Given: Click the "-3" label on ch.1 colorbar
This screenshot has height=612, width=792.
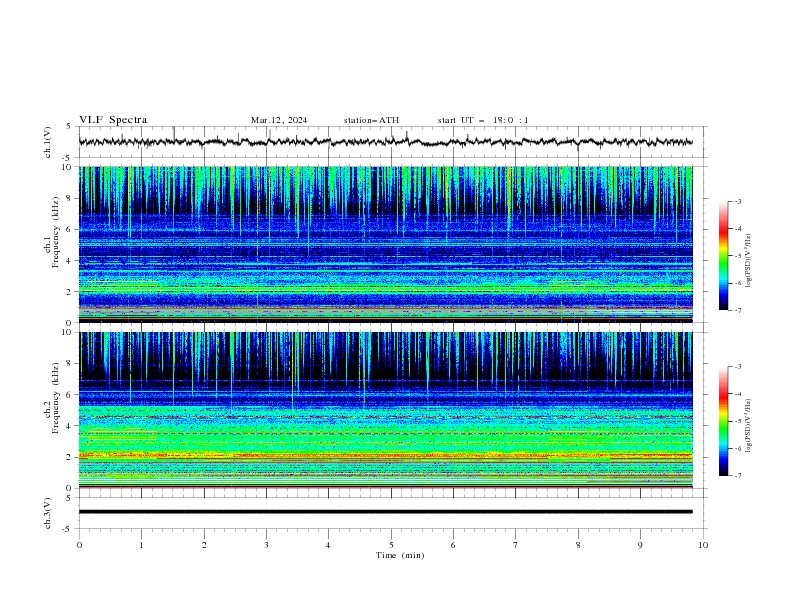Looking at the screenshot, I should tap(737, 201).
